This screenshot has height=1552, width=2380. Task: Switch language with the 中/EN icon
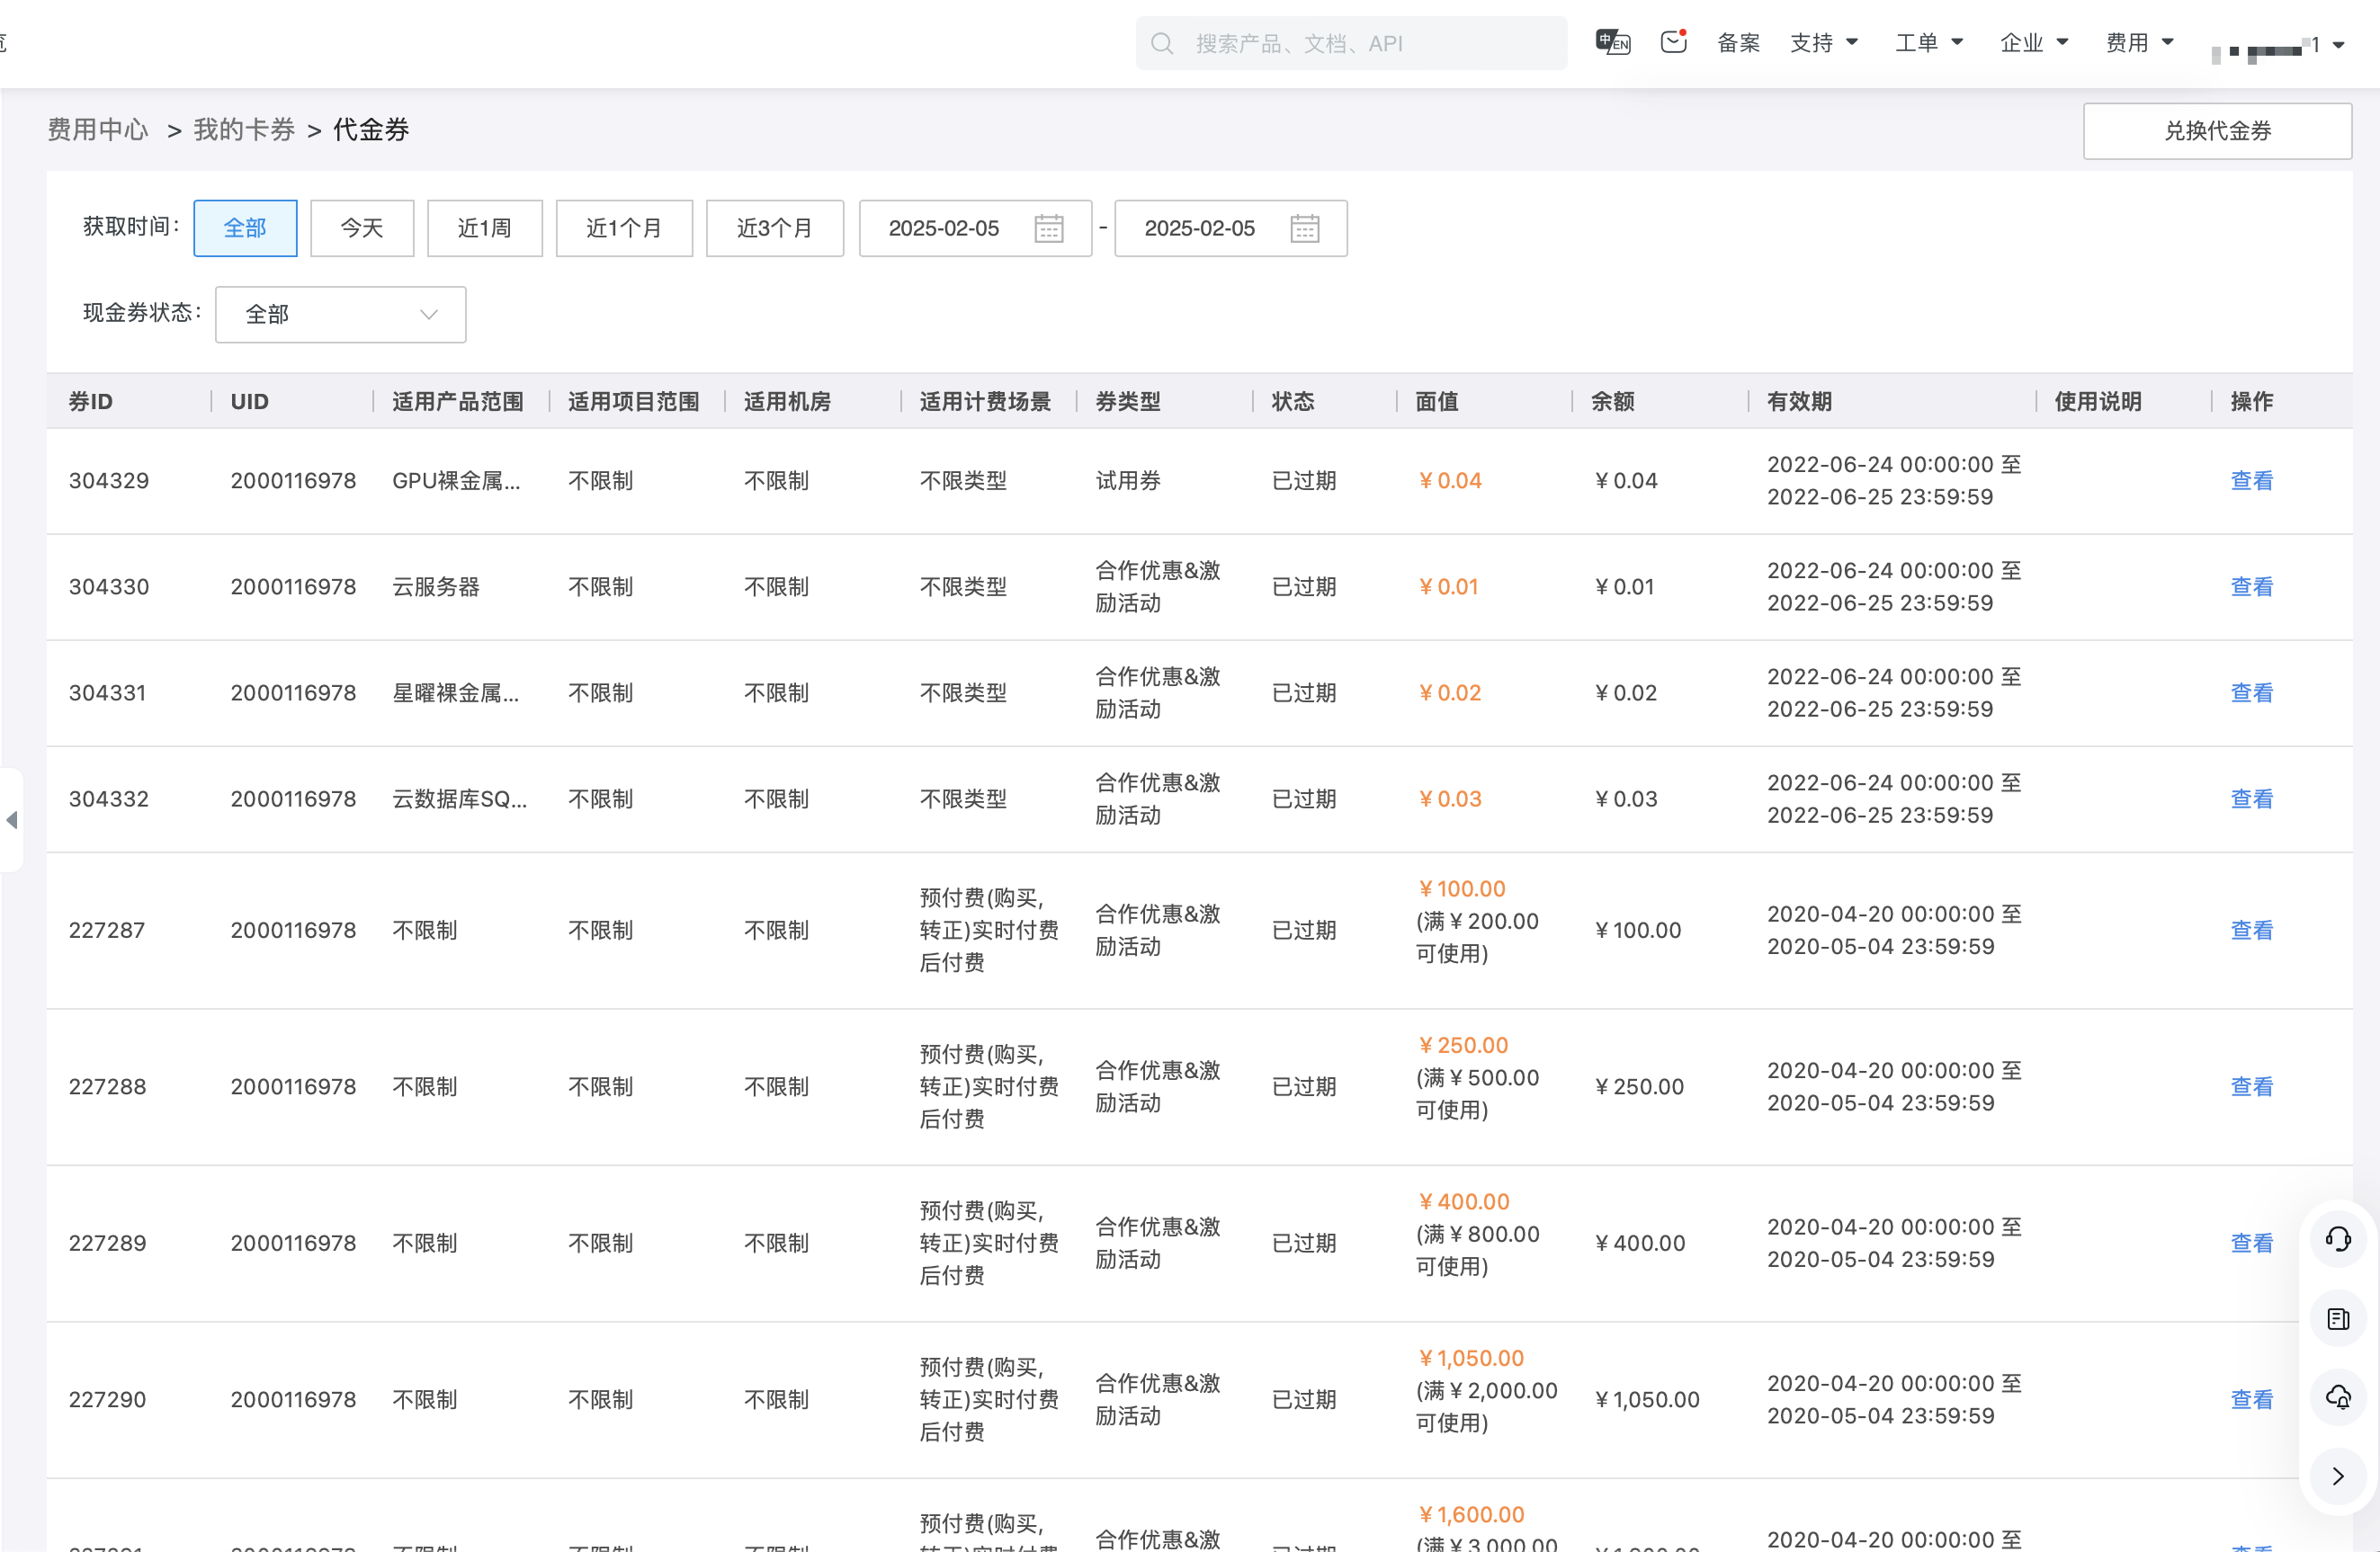(1612, 42)
